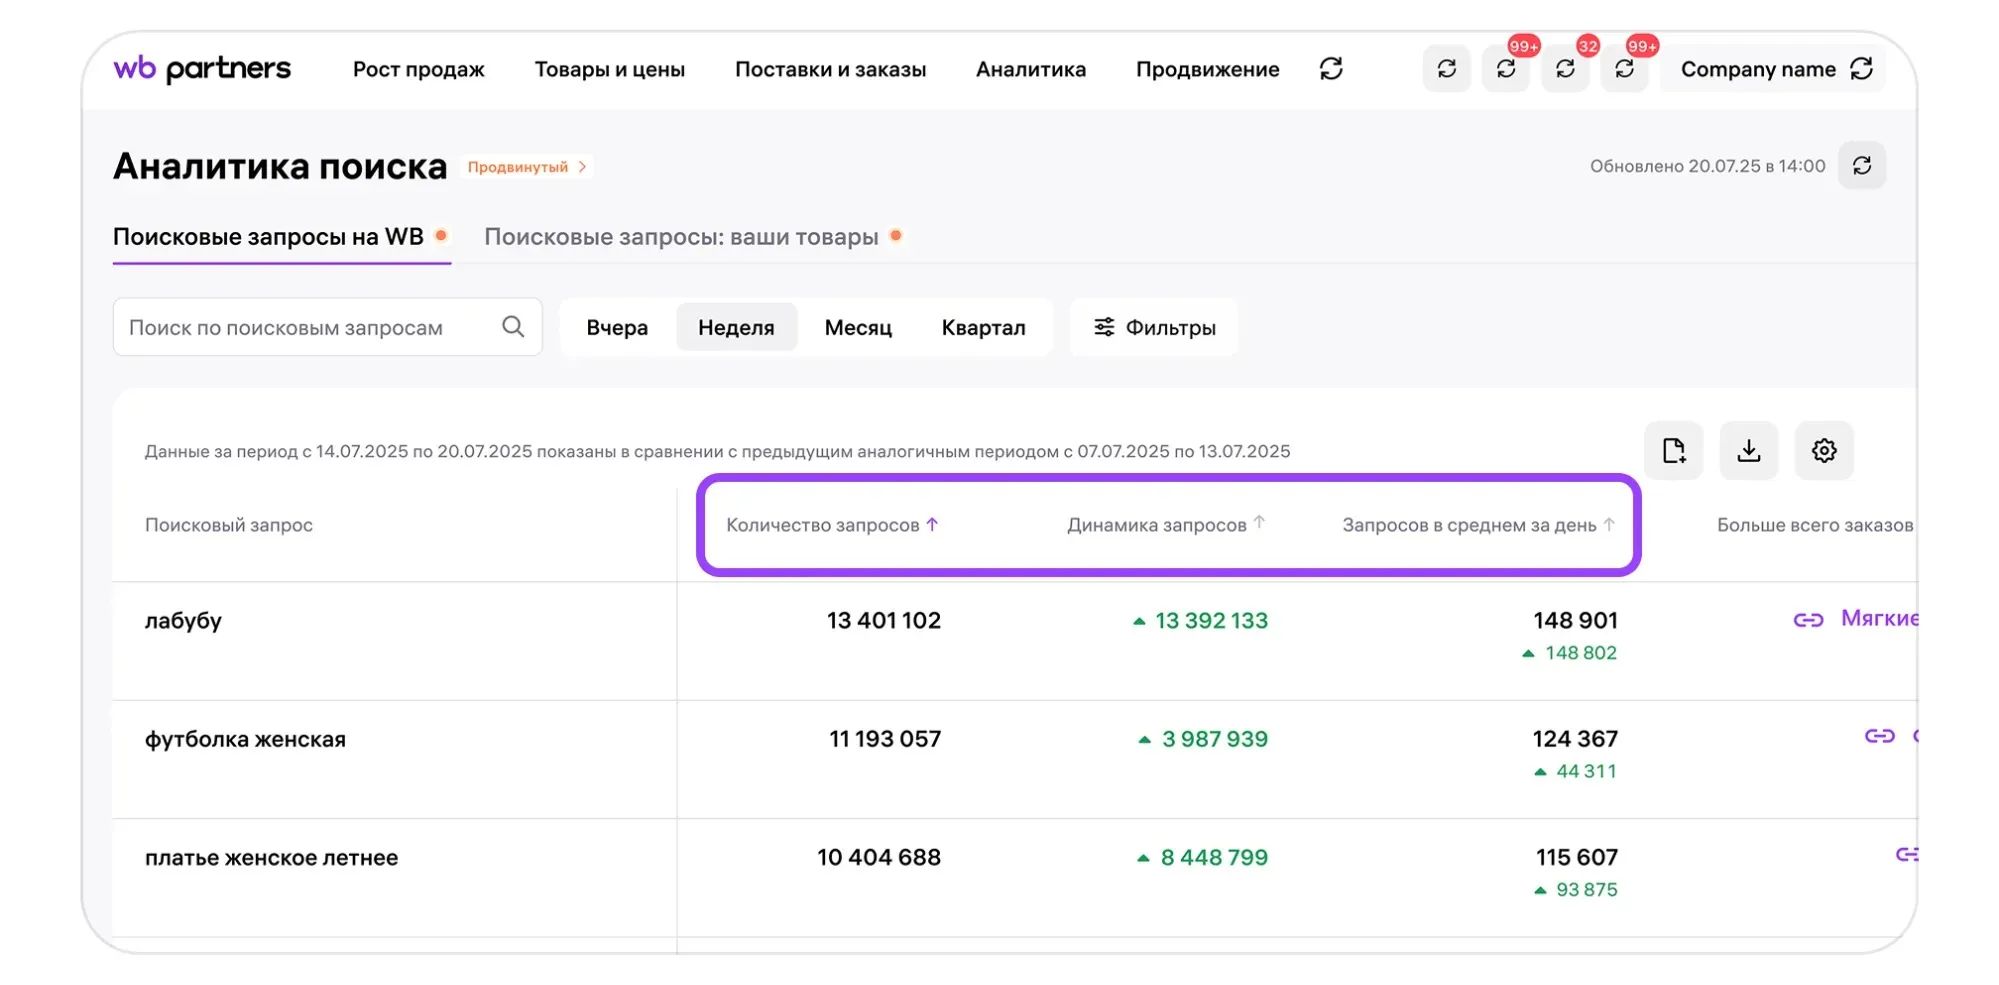Select the Квартал period option

[x=983, y=328]
